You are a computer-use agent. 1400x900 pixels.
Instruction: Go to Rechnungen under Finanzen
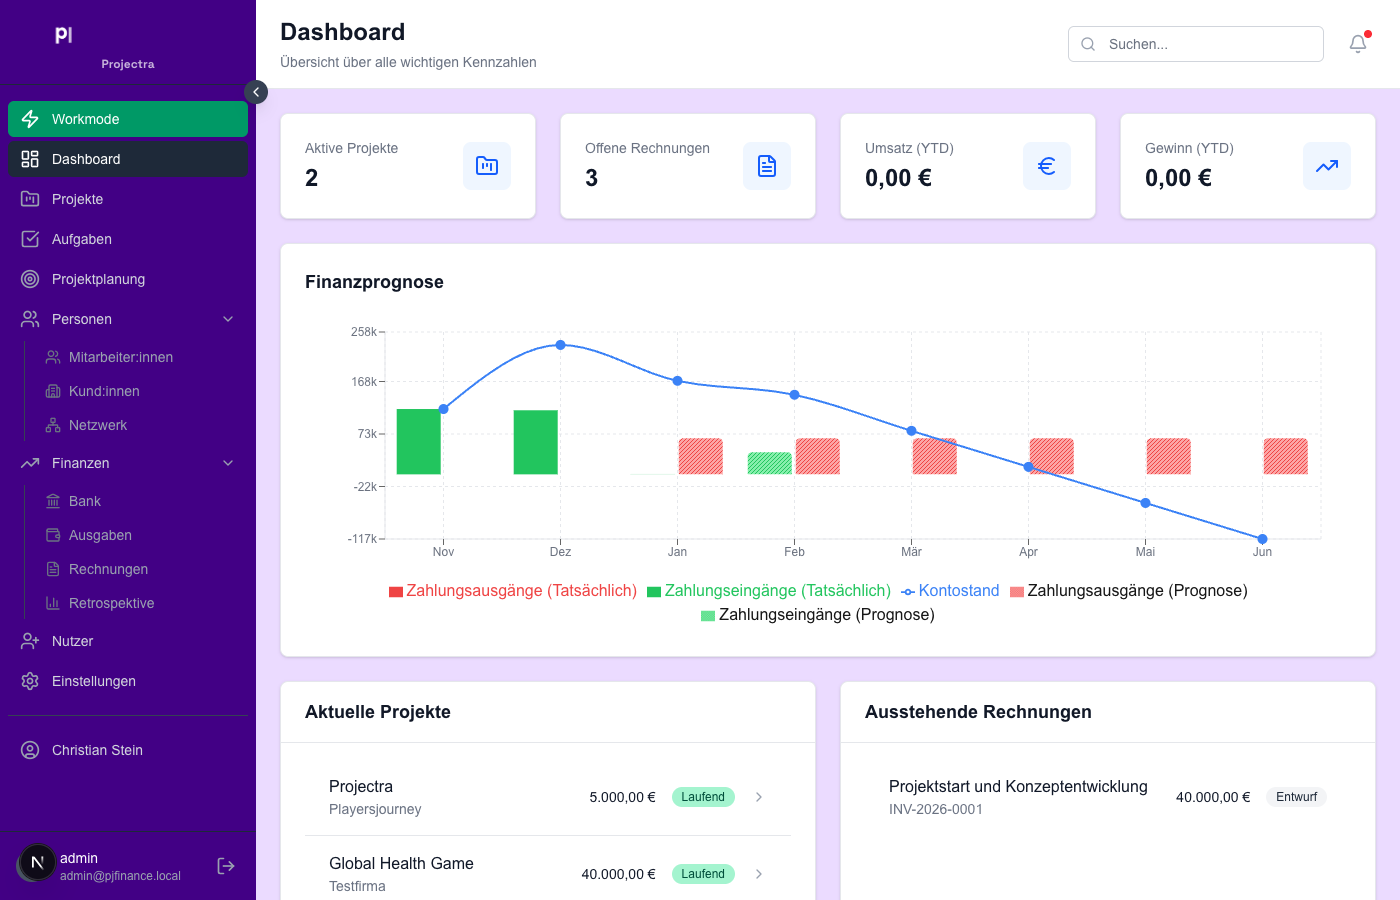(x=108, y=569)
